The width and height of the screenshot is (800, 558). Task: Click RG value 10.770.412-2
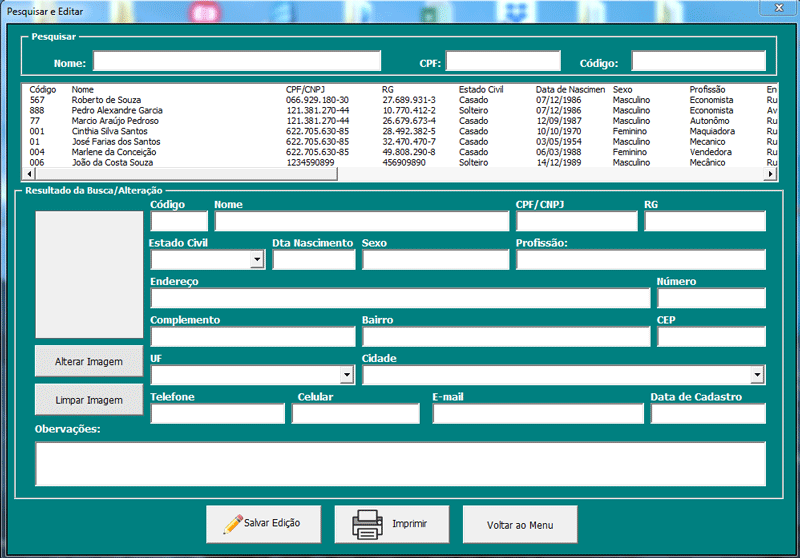point(409,110)
